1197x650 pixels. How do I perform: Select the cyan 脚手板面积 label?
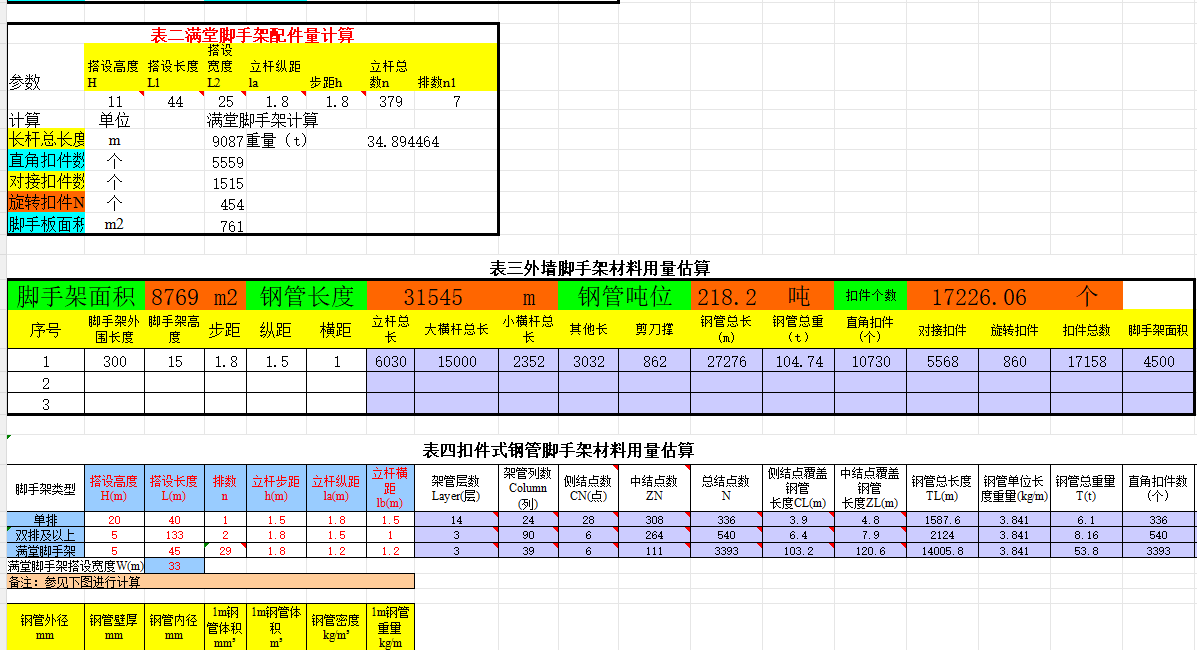[x=46, y=224]
